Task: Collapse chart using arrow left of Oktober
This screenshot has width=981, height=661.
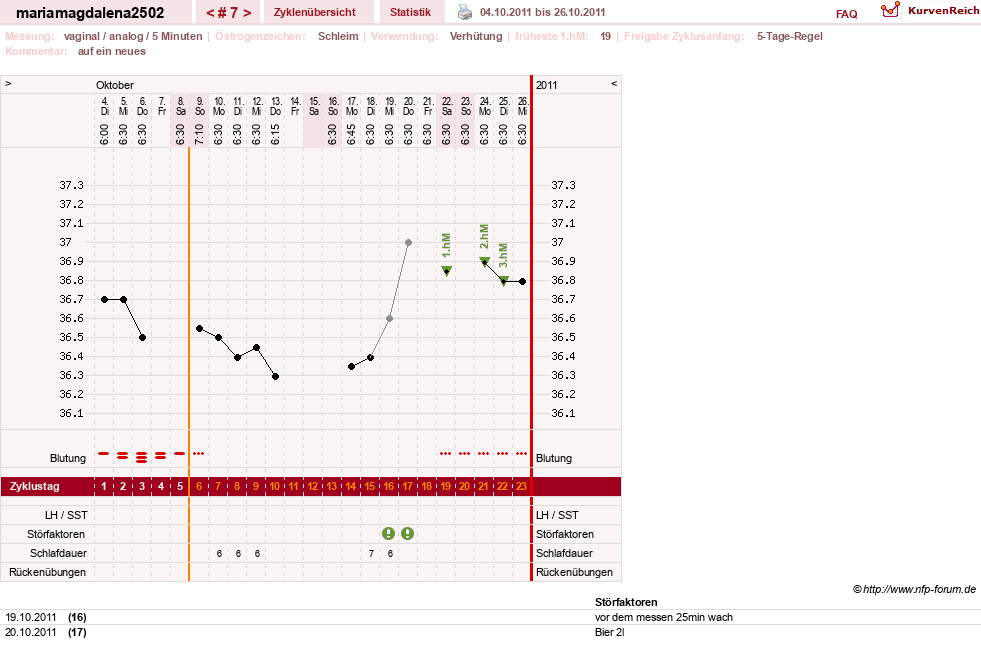Action: click(x=8, y=83)
